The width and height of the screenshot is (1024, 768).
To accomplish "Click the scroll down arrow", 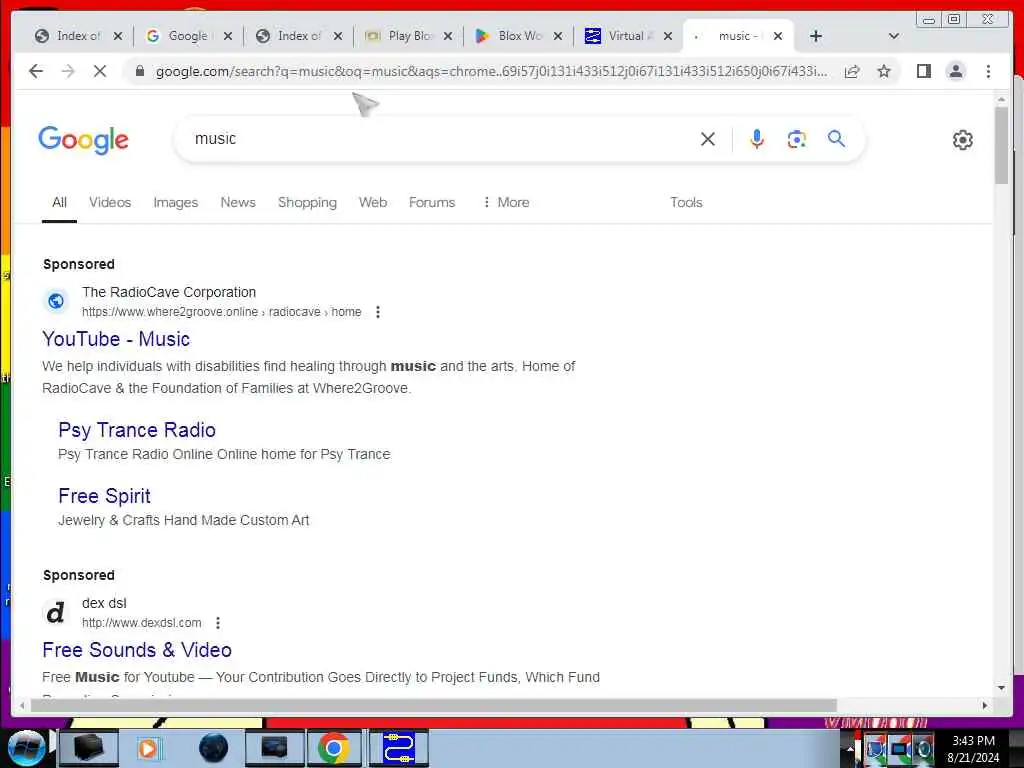I will [x=1001, y=687].
